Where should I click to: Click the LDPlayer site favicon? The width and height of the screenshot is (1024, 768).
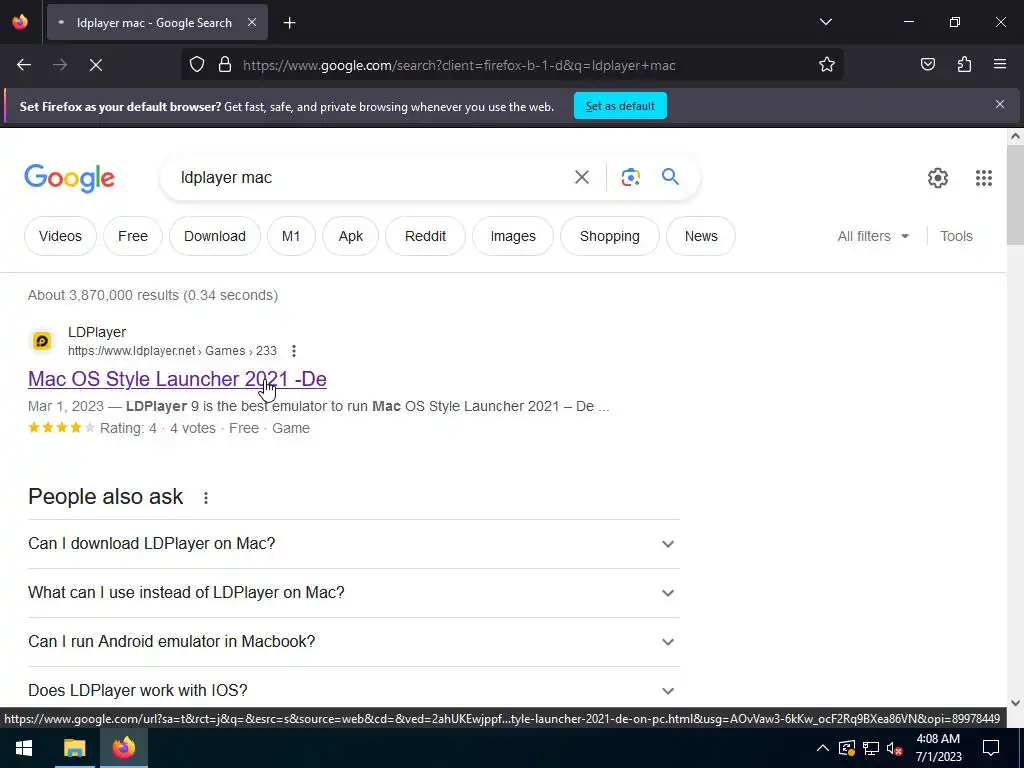42,341
